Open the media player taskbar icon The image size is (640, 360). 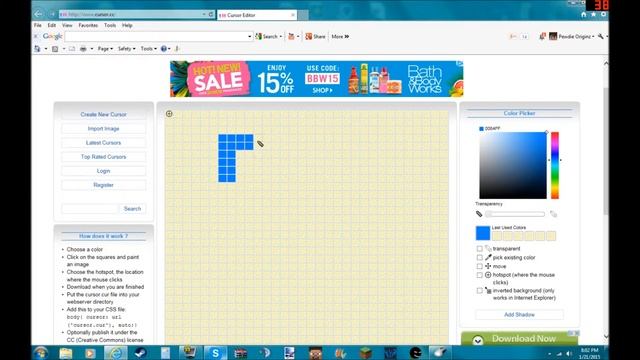(x=90, y=353)
